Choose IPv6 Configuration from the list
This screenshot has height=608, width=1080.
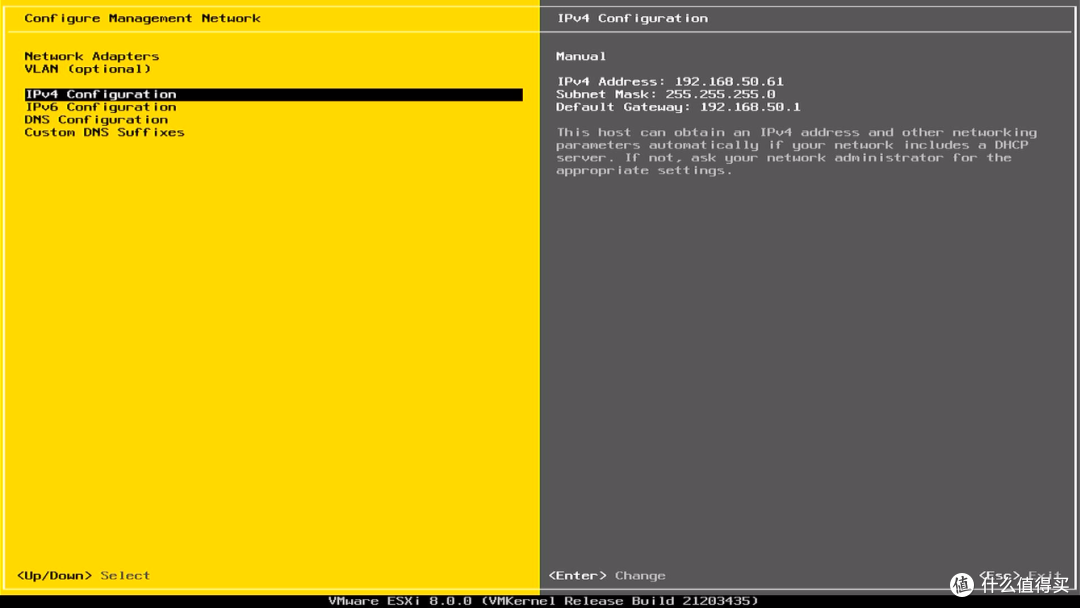pos(100,107)
